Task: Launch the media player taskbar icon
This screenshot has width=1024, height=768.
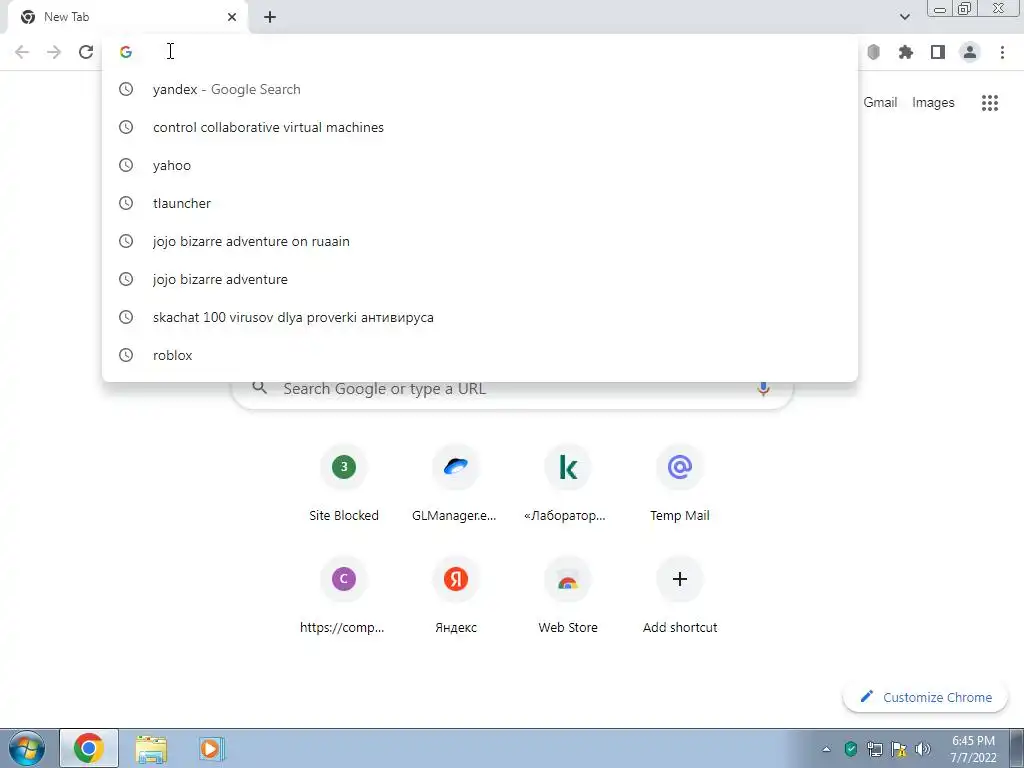Action: tap(210, 748)
